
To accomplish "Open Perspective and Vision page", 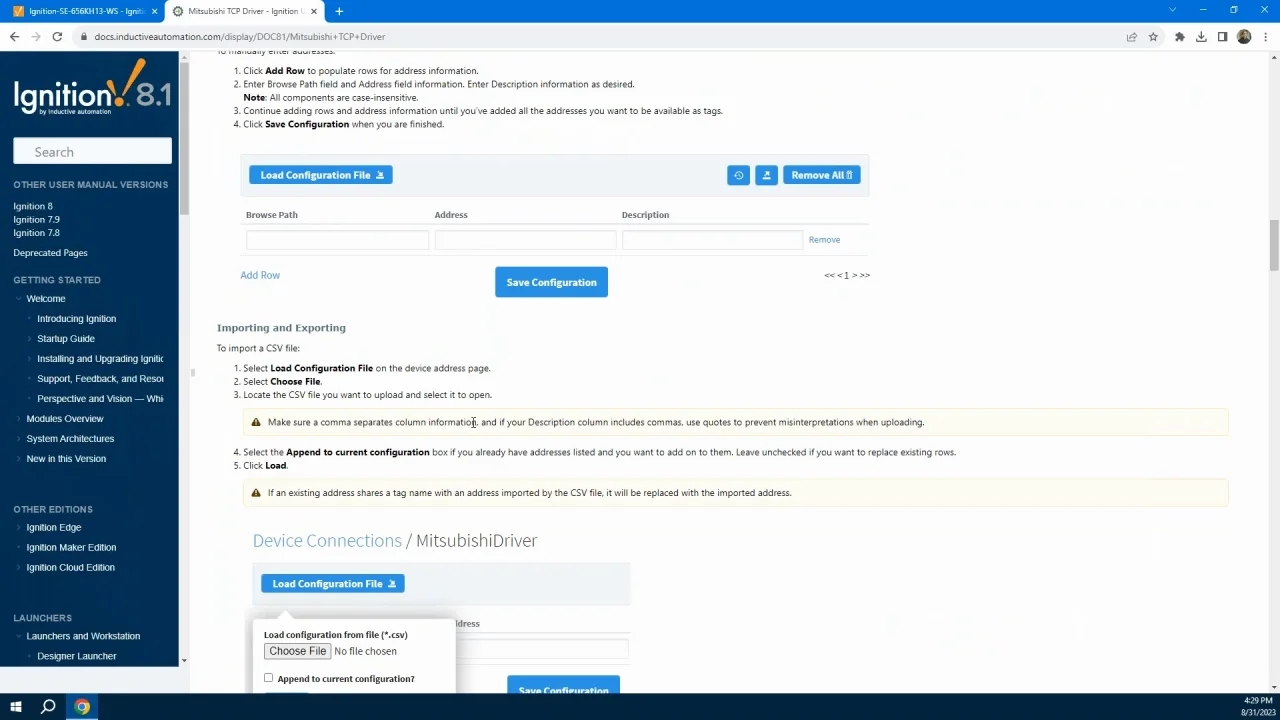I will pos(100,399).
